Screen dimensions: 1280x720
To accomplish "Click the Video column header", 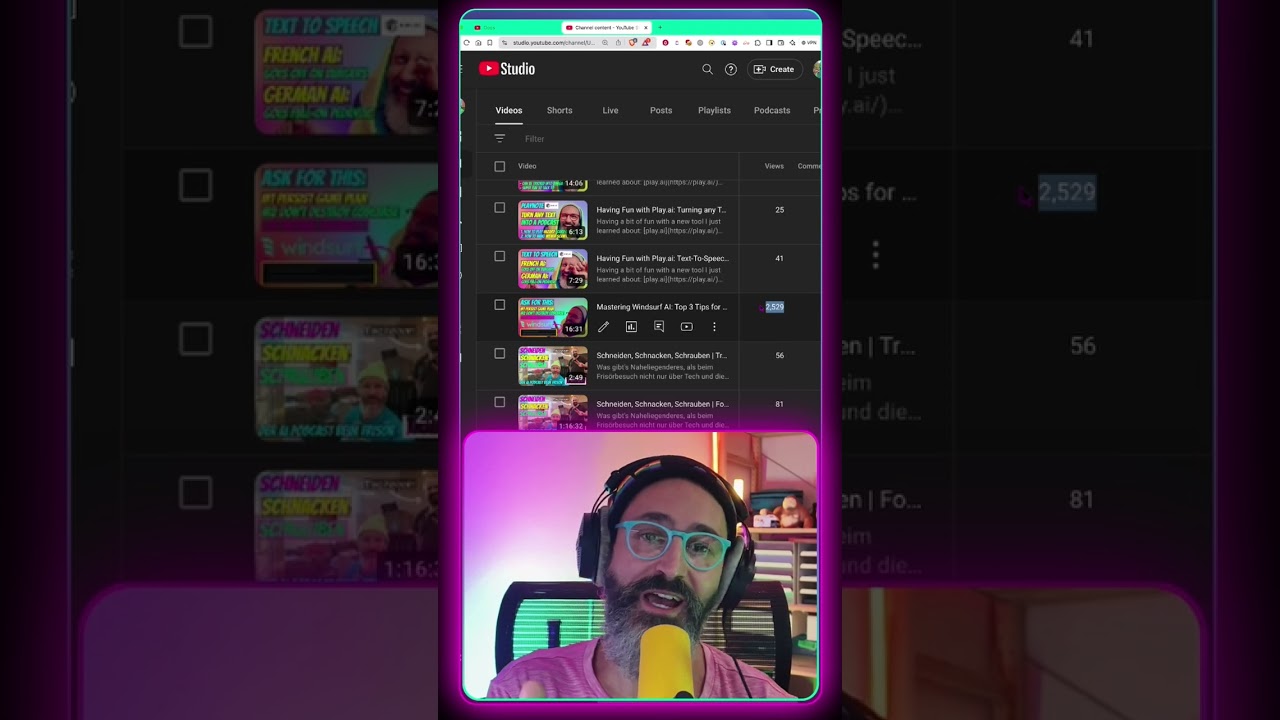I will pos(527,166).
